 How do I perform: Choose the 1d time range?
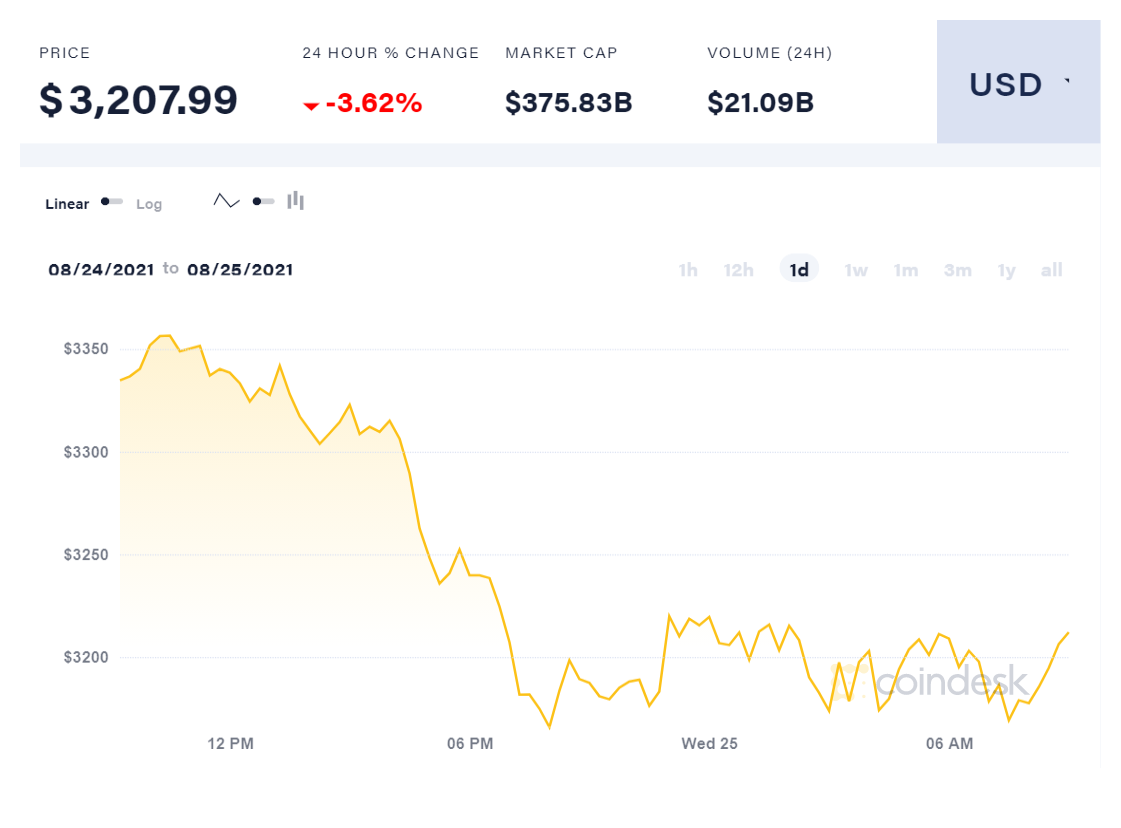[x=799, y=270]
